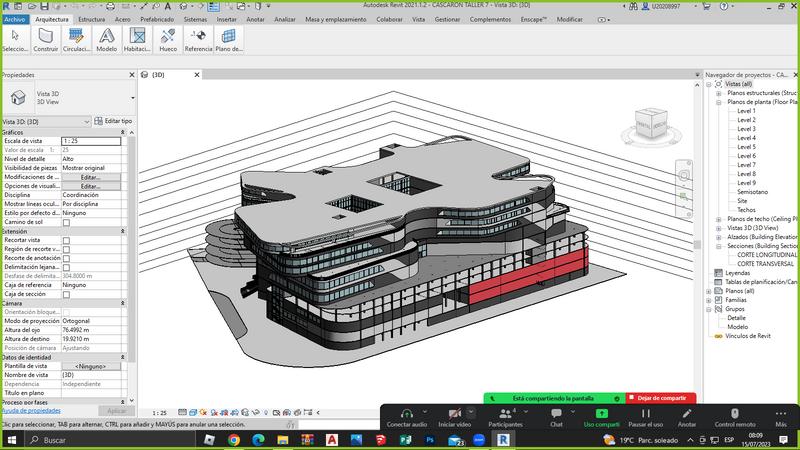This screenshot has height=450, width=800.
Task: Check the Caja de sección option
Action: point(67,294)
